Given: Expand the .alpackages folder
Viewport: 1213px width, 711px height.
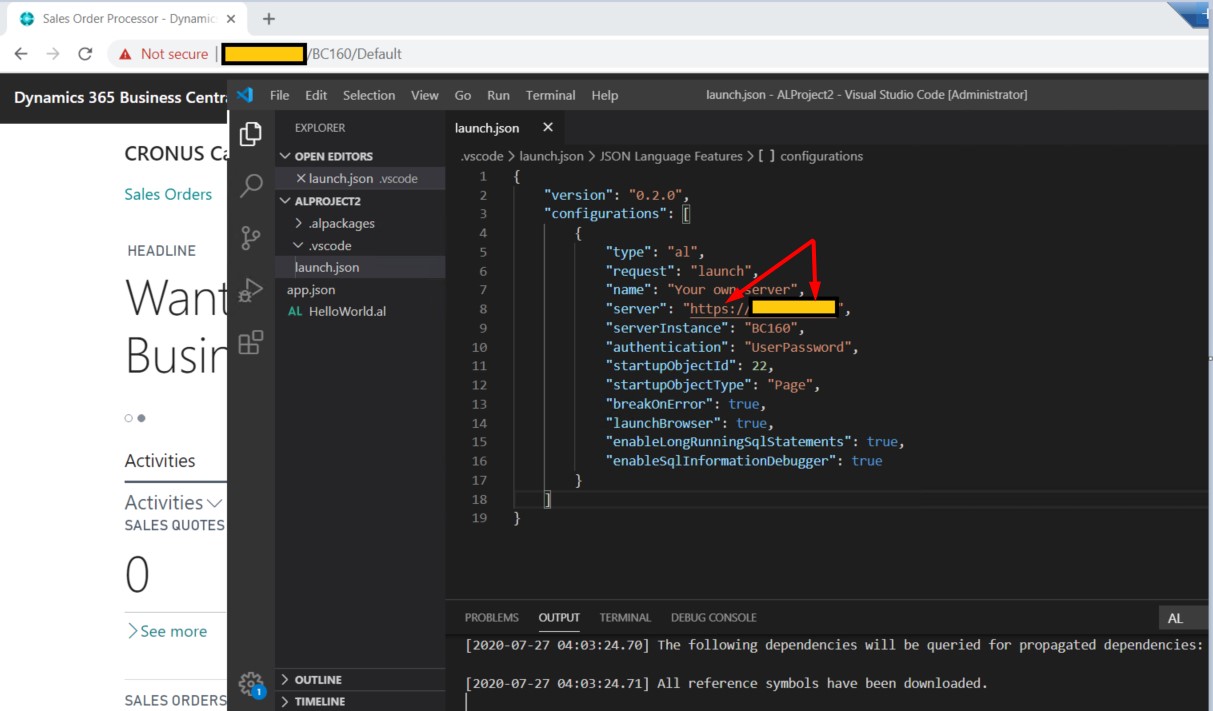Looking at the screenshot, I should pyautogui.click(x=333, y=223).
